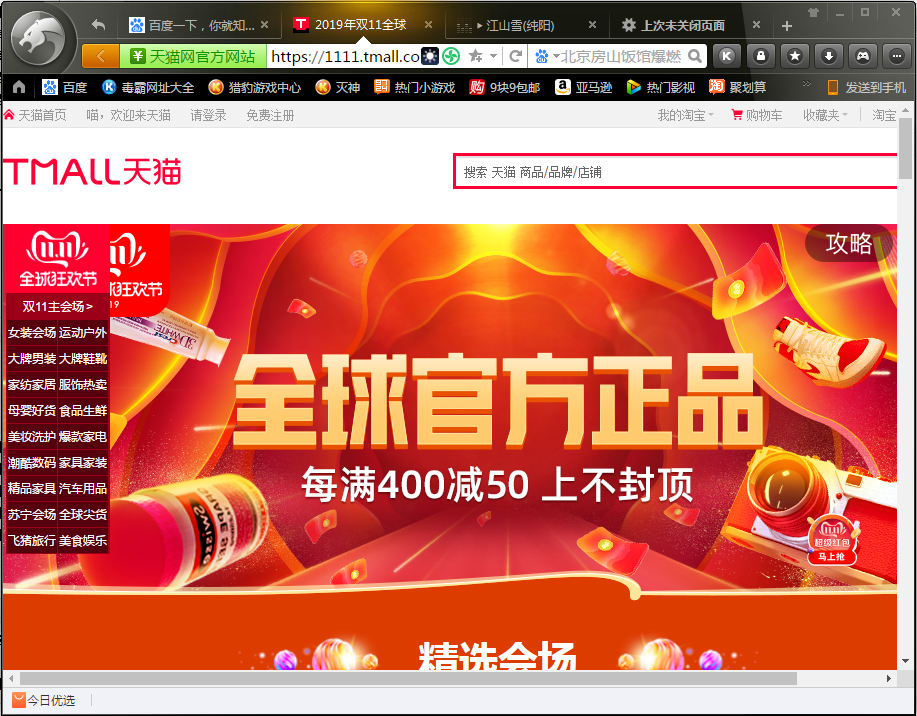Expand the 收藏夹 dropdown menu
This screenshot has width=917, height=716.
[x=822, y=115]
